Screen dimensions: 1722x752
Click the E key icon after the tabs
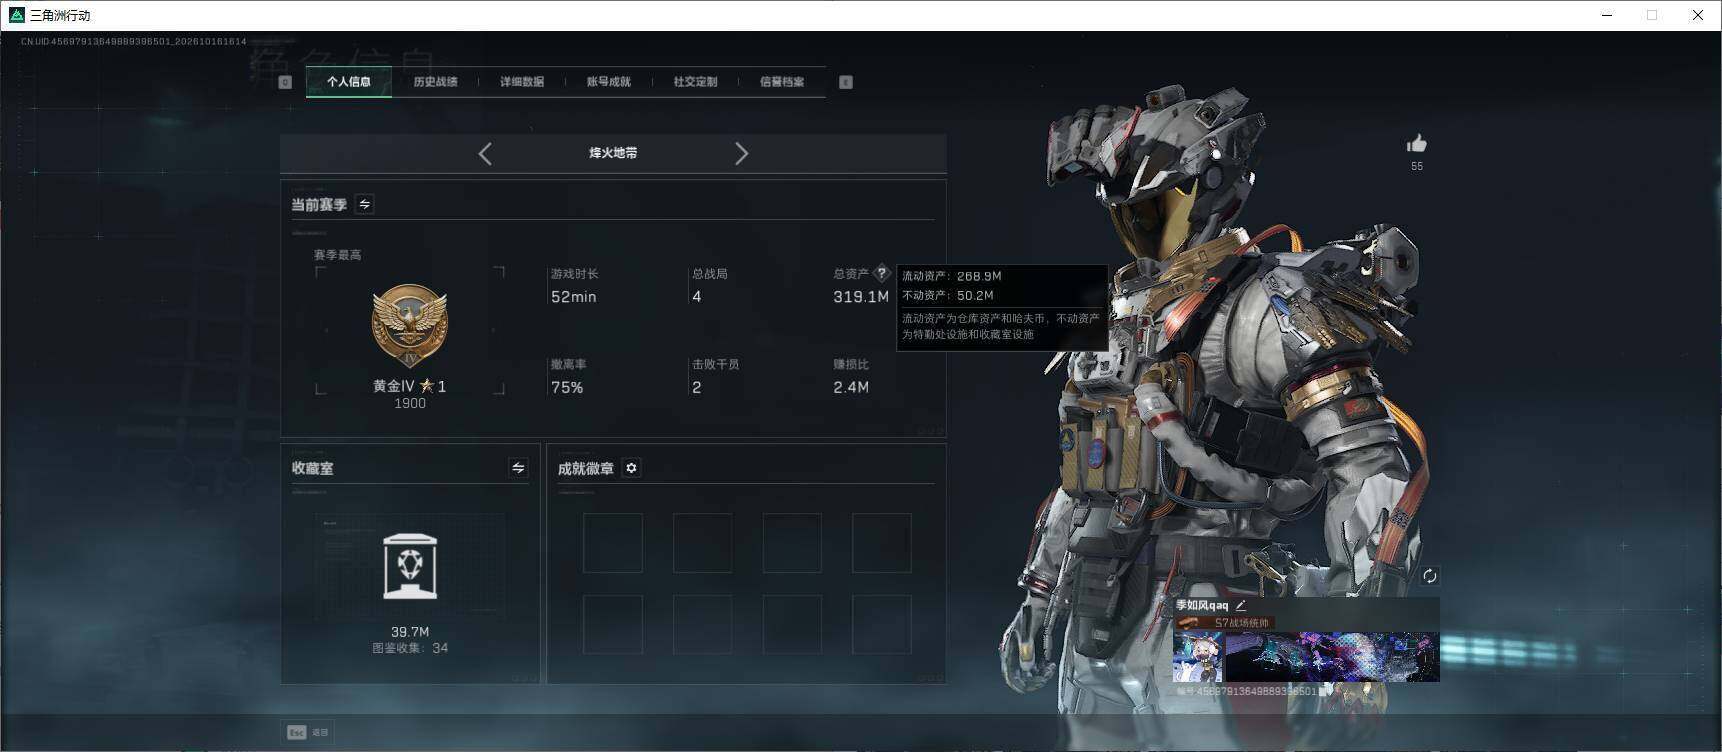tap(846, 82)
